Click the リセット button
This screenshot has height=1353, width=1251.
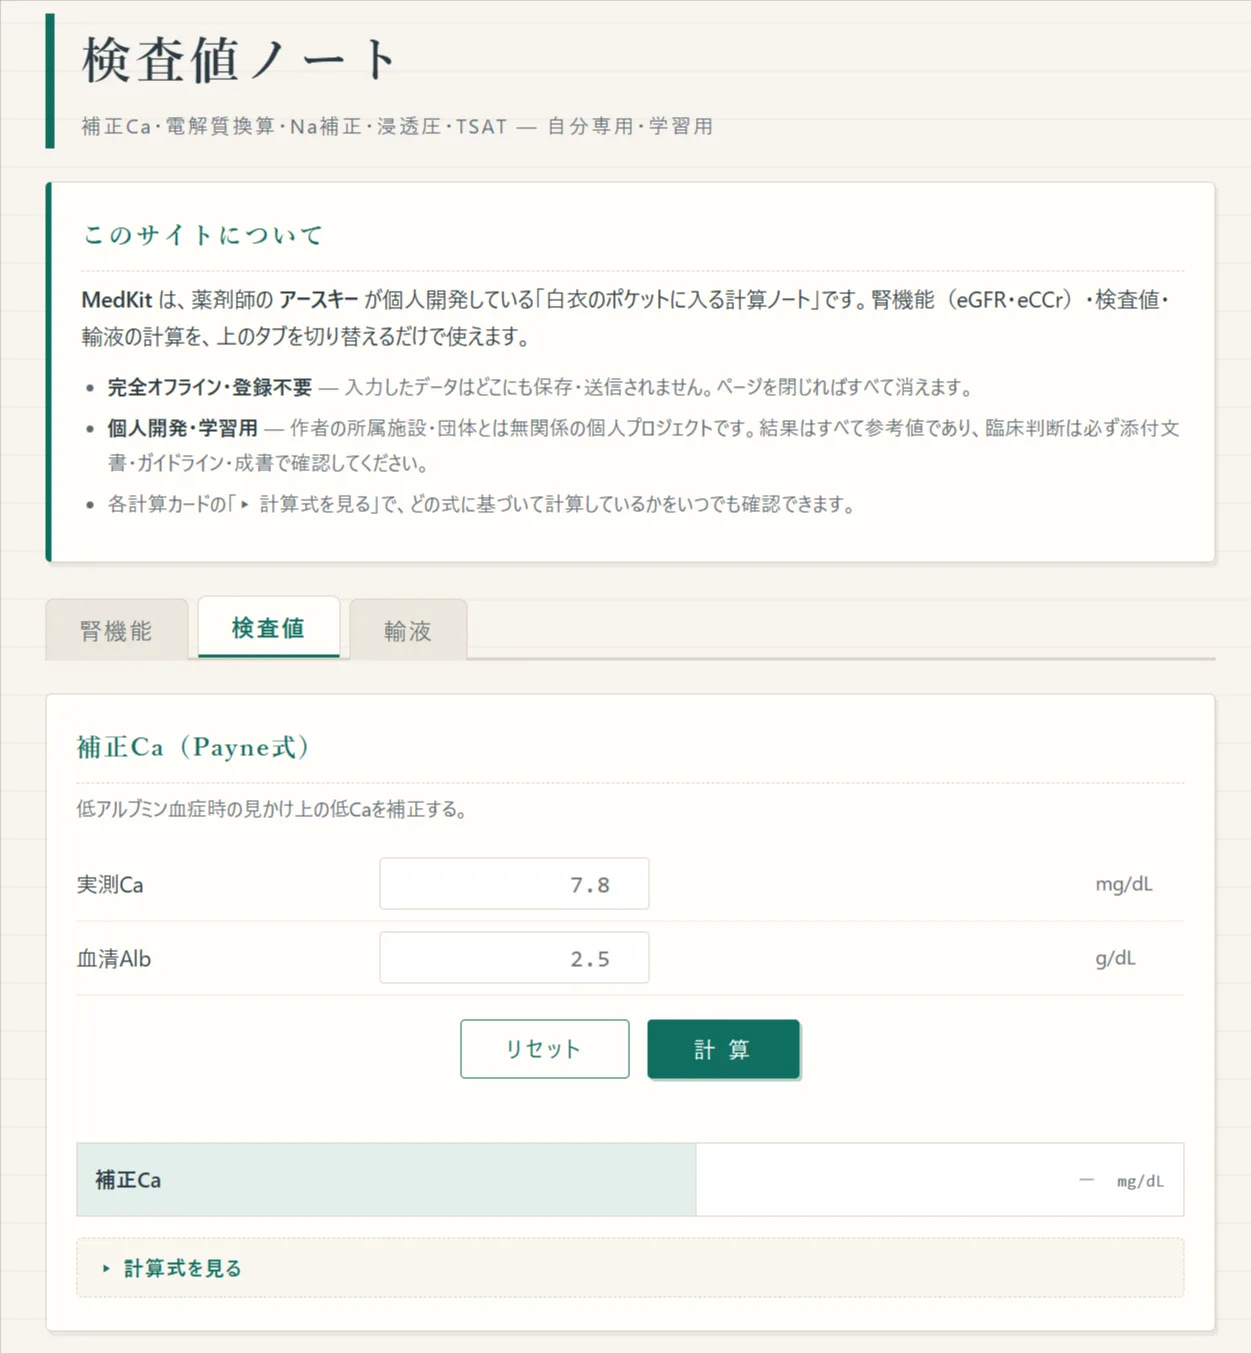(545, 1049)
